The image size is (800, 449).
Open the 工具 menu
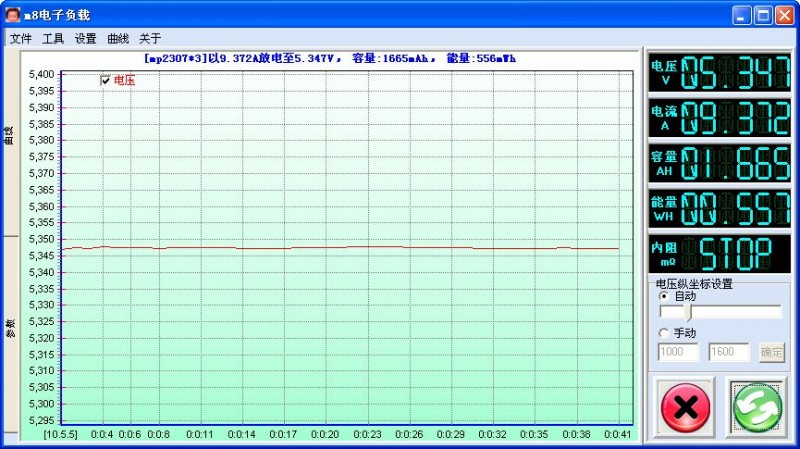[53, 39]
